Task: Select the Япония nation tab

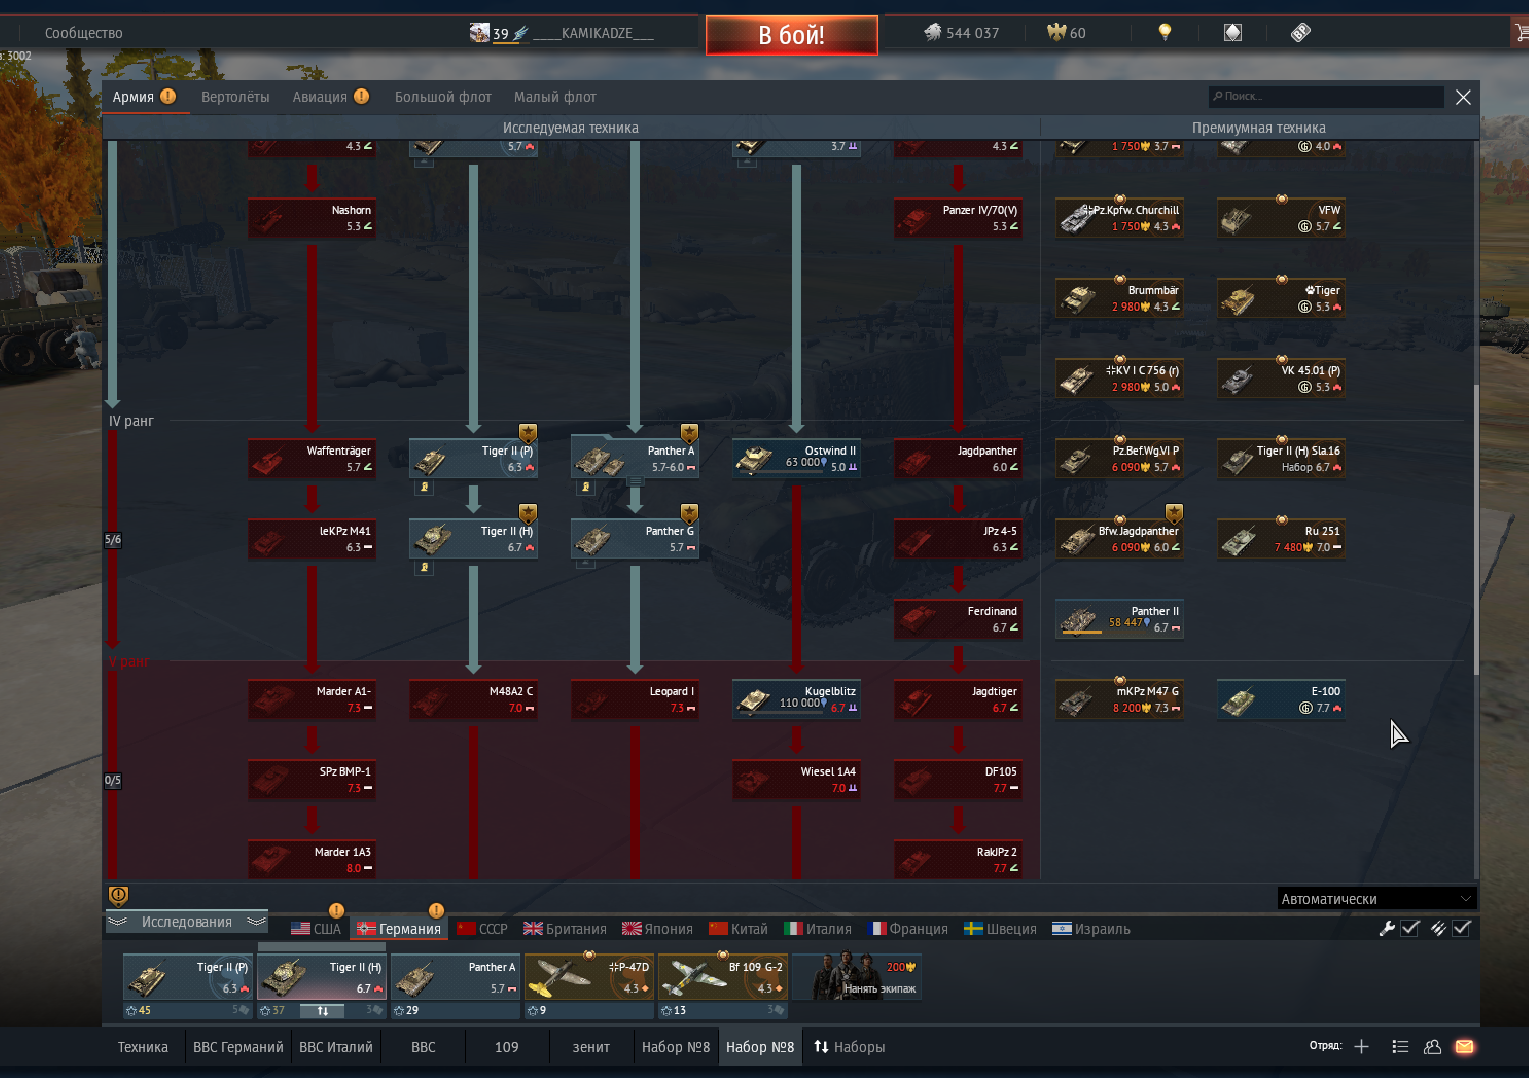Action: [657, 929]
